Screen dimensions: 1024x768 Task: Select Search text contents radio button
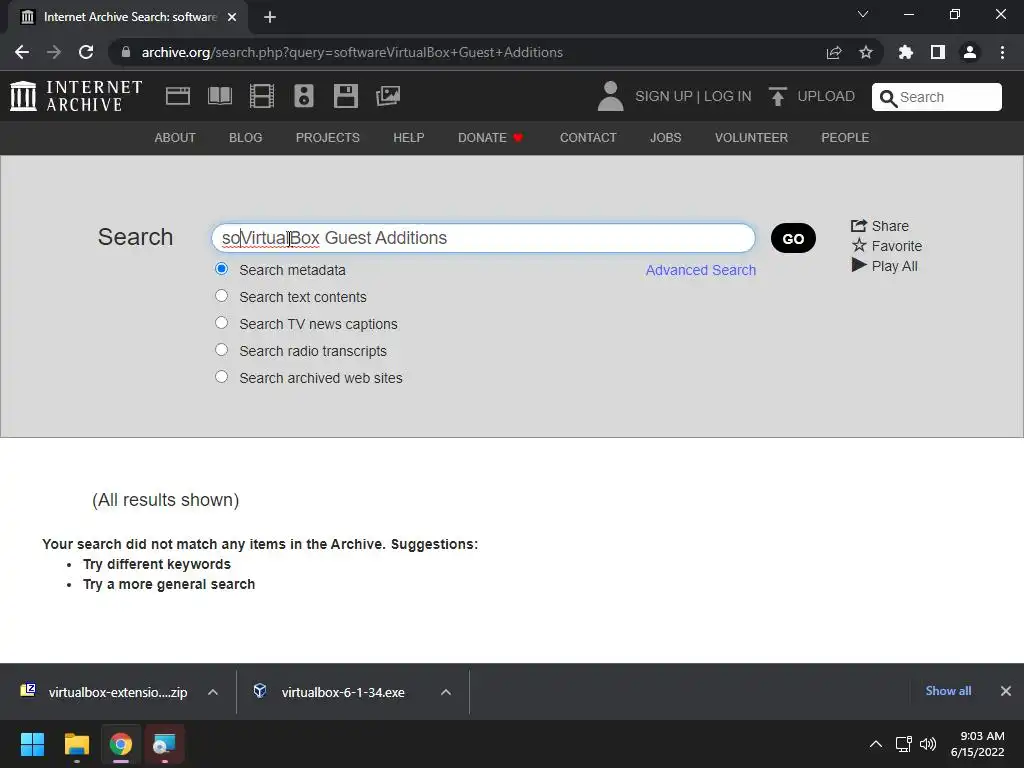click(x=221, y=296)
